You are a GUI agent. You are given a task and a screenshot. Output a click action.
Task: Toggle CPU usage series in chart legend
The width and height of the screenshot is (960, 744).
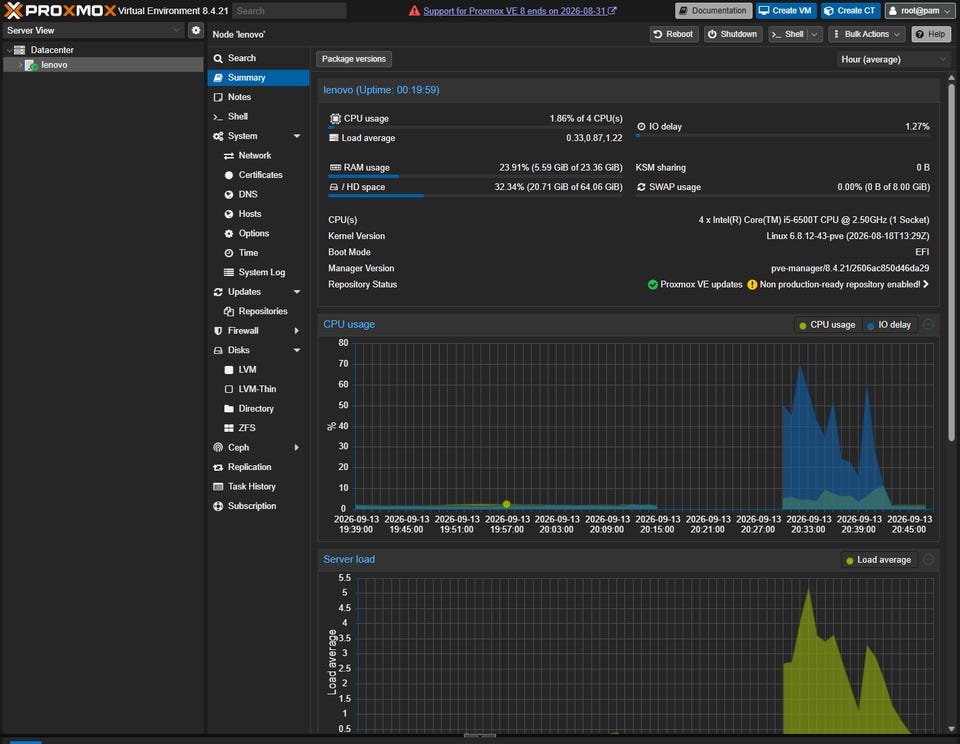click(x=827, y=325)
